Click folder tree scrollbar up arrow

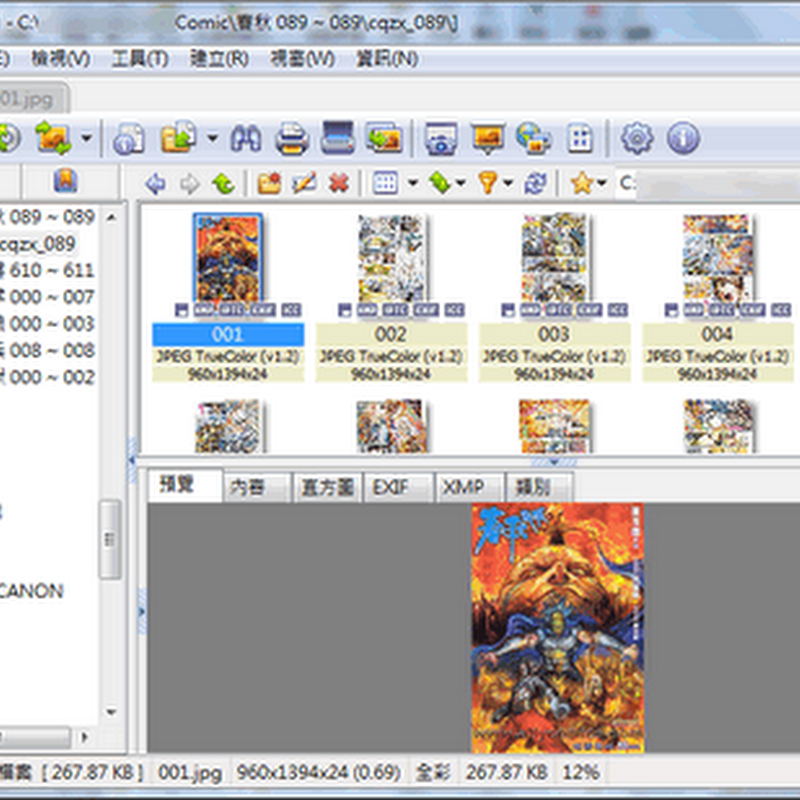[111, 217]
